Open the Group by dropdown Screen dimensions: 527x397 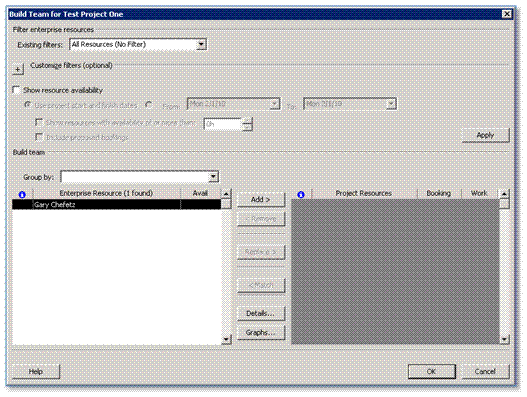(x=213, y=177)
